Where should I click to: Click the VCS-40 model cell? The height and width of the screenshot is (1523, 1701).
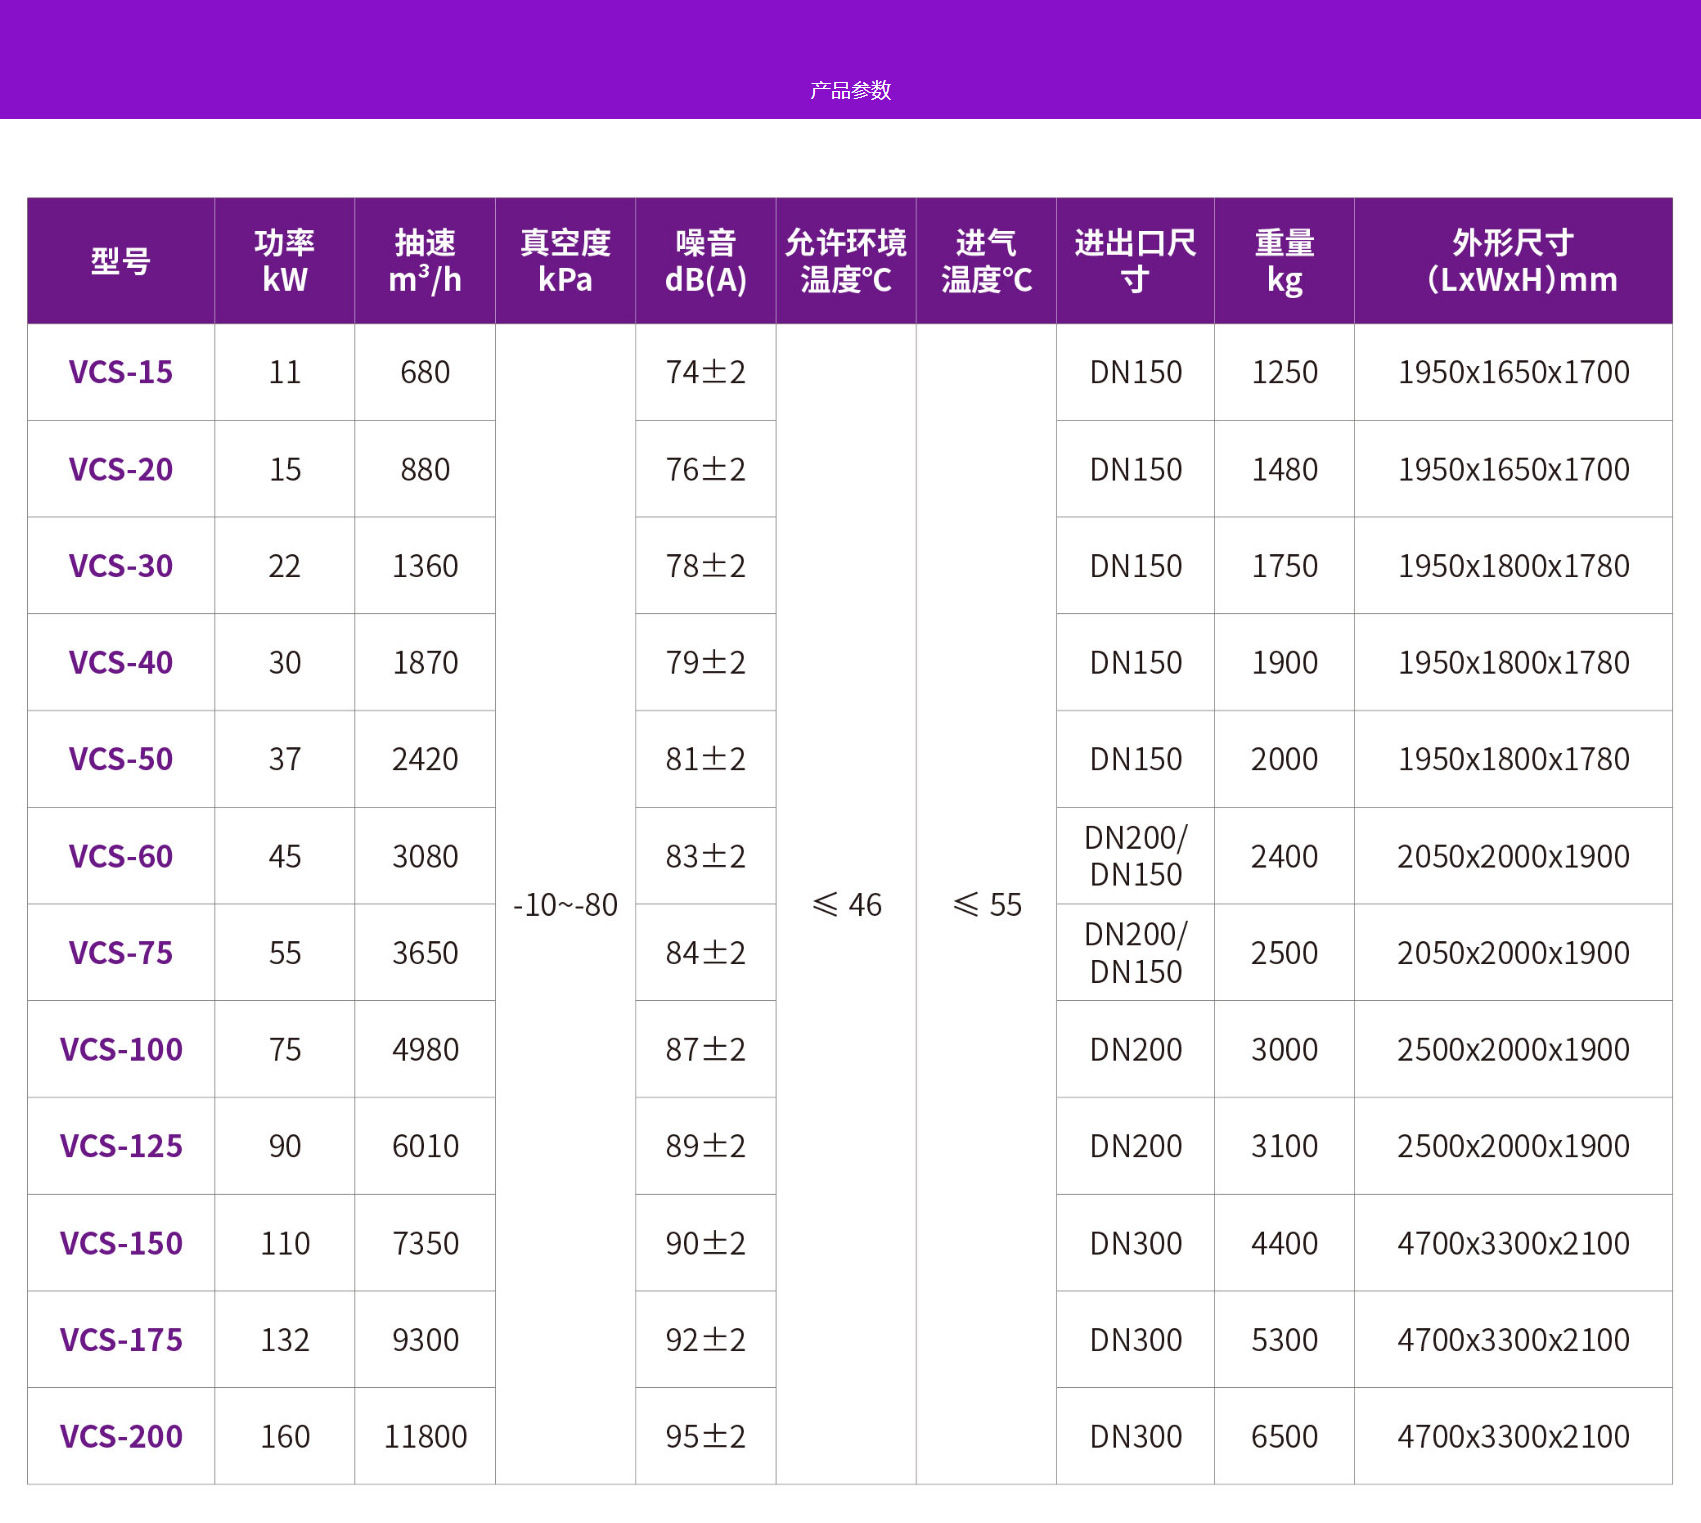(121, 662)
